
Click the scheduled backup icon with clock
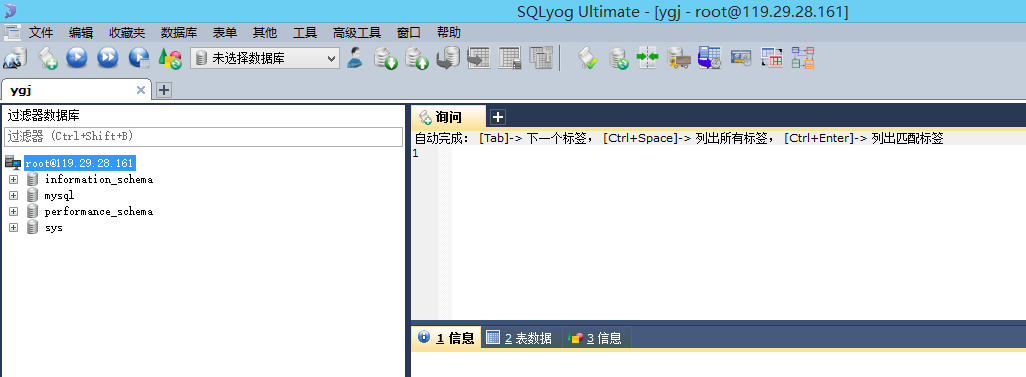tap(709, 58)
